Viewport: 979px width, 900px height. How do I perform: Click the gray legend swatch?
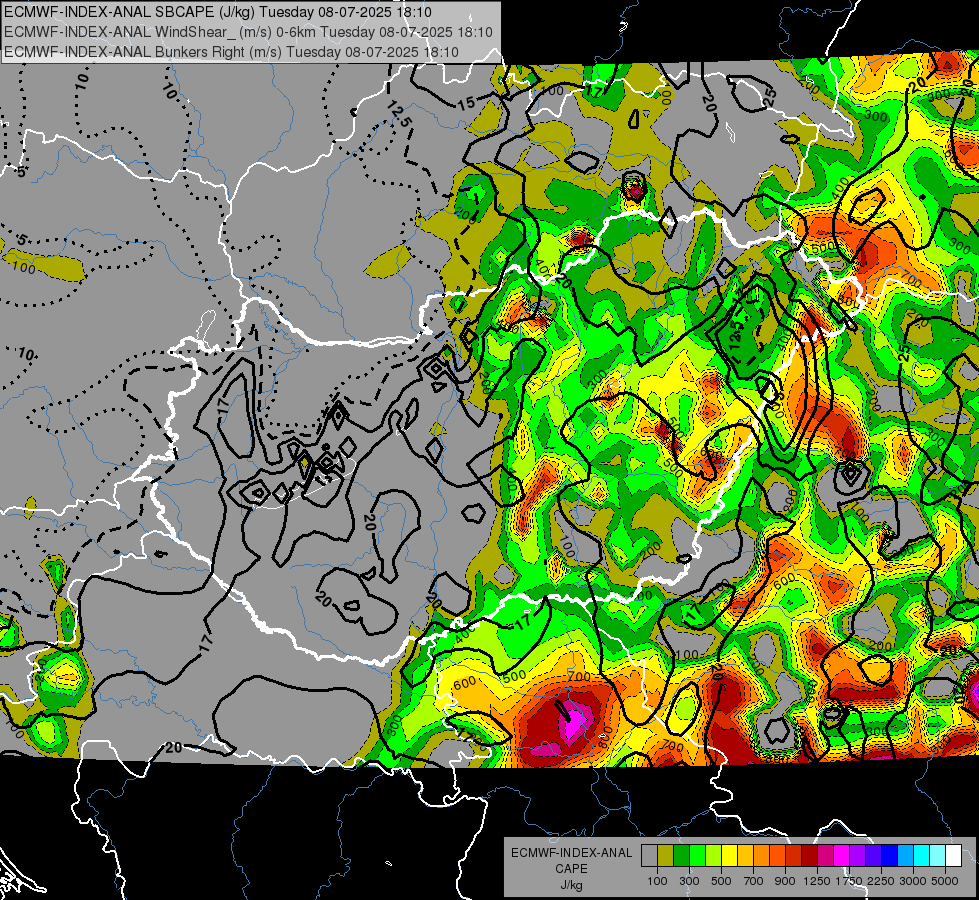649,855
